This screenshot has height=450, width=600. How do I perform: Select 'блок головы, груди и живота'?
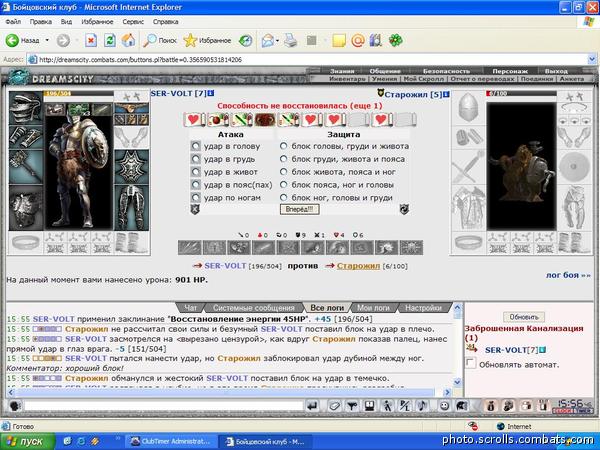tap(284, 146)
